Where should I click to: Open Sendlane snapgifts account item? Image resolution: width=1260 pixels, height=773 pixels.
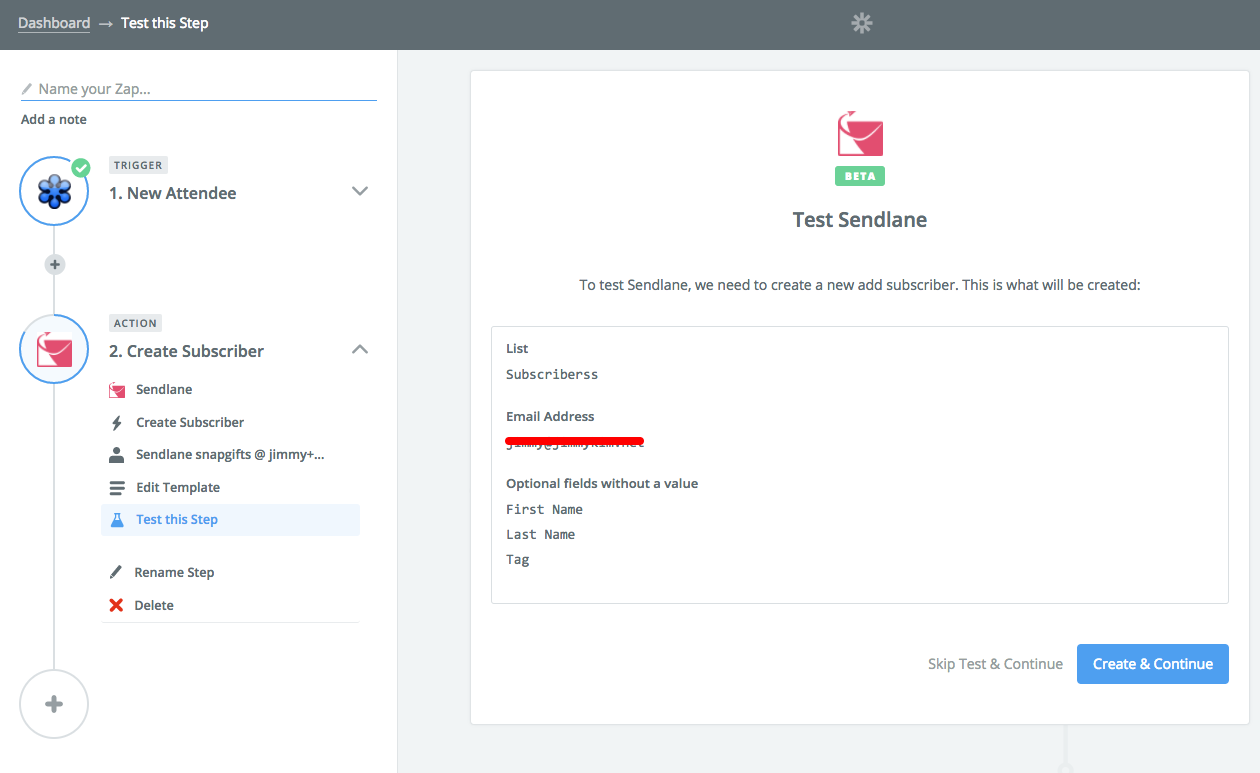pos(230,455)
